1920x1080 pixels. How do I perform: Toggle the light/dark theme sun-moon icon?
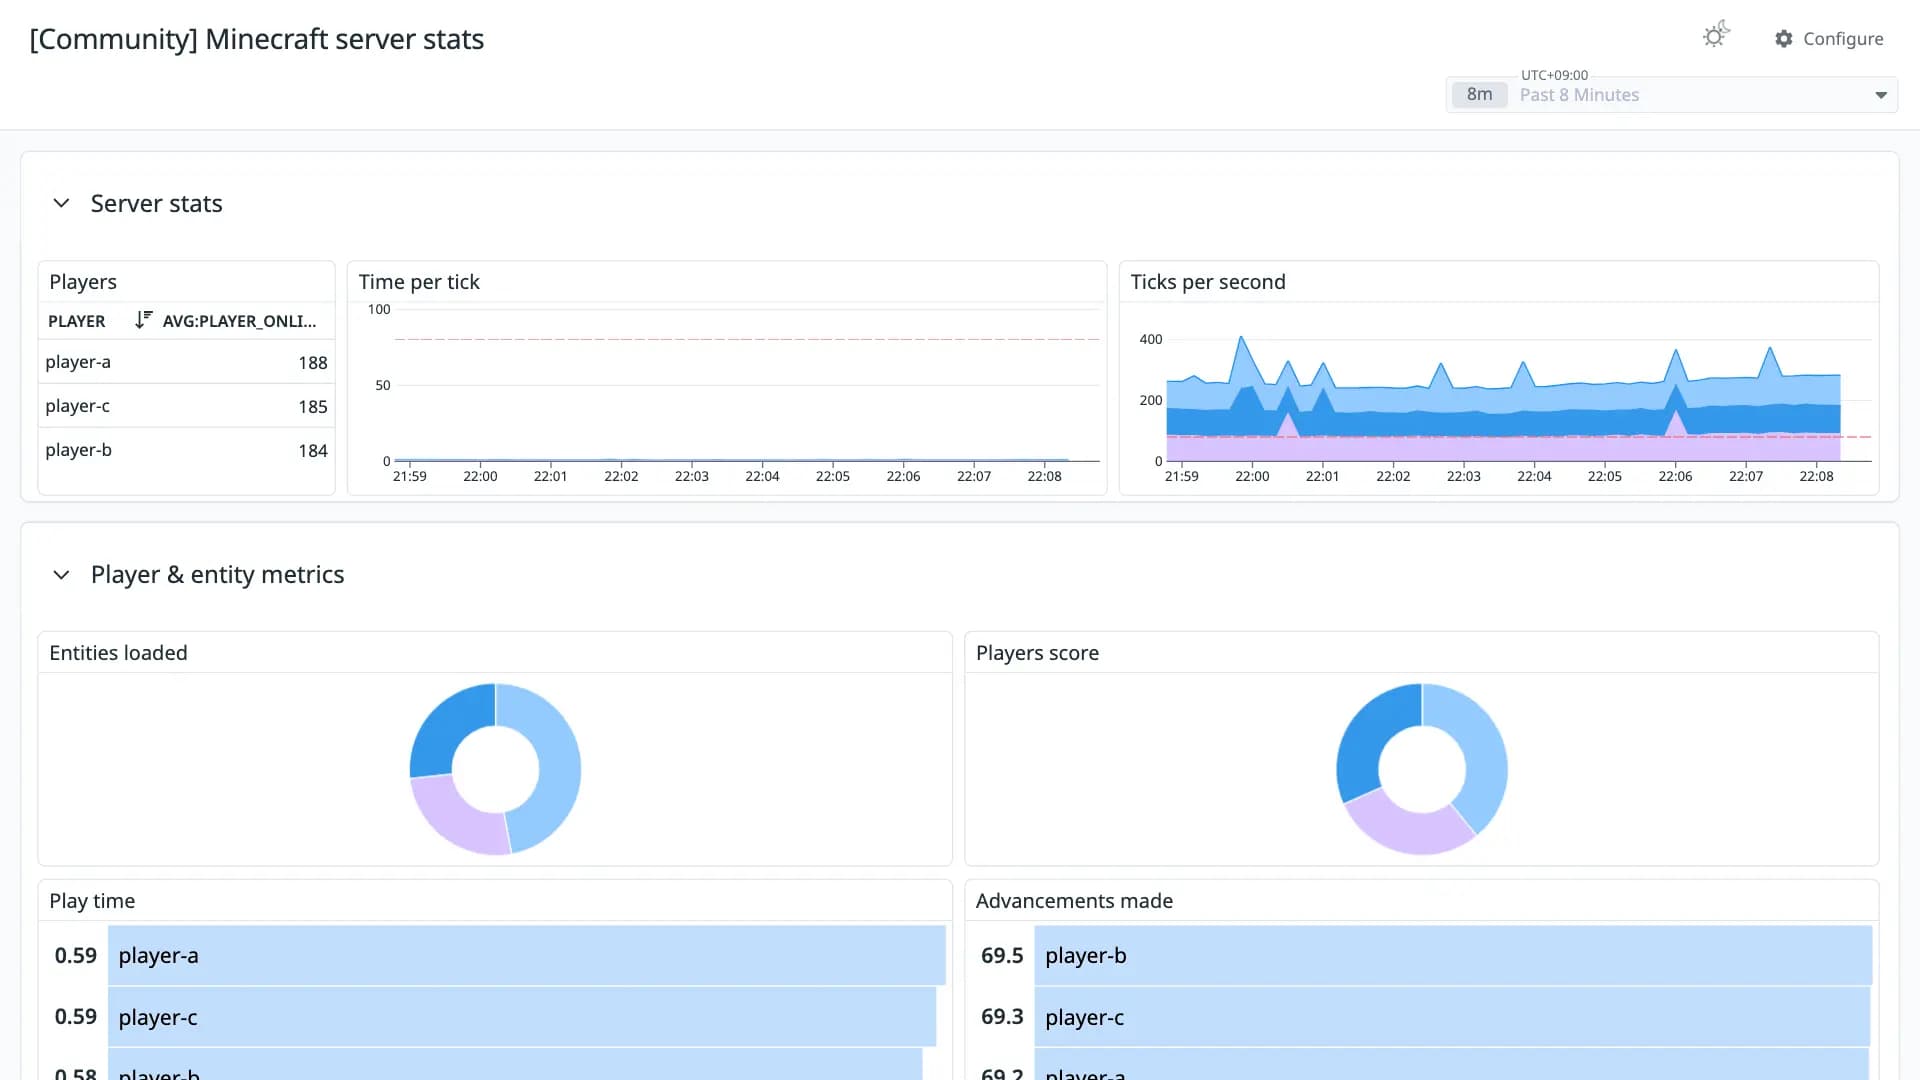(1716, 35)
